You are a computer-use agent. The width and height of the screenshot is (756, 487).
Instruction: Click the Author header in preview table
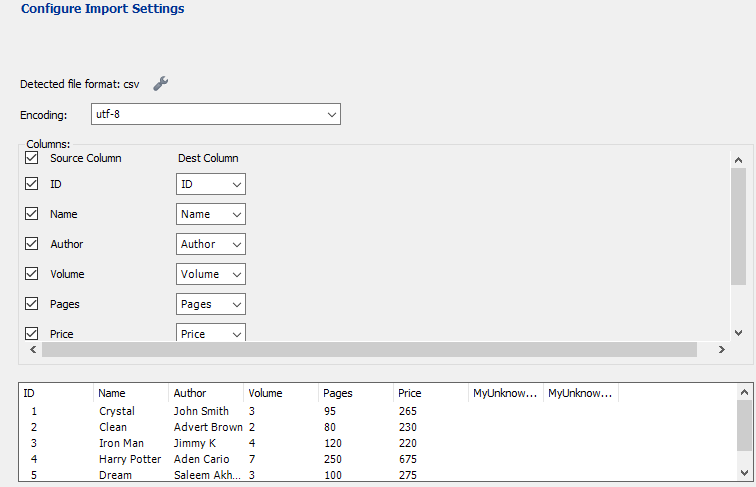pyautogui.click(x=190, y=393)
